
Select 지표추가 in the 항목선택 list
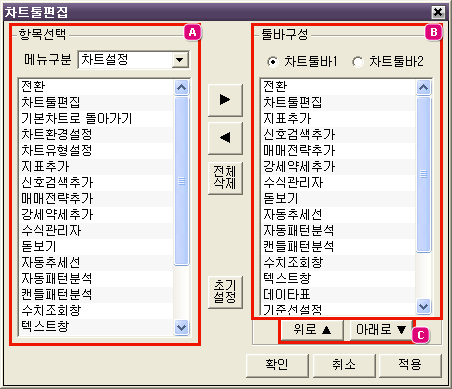(97, 166)
